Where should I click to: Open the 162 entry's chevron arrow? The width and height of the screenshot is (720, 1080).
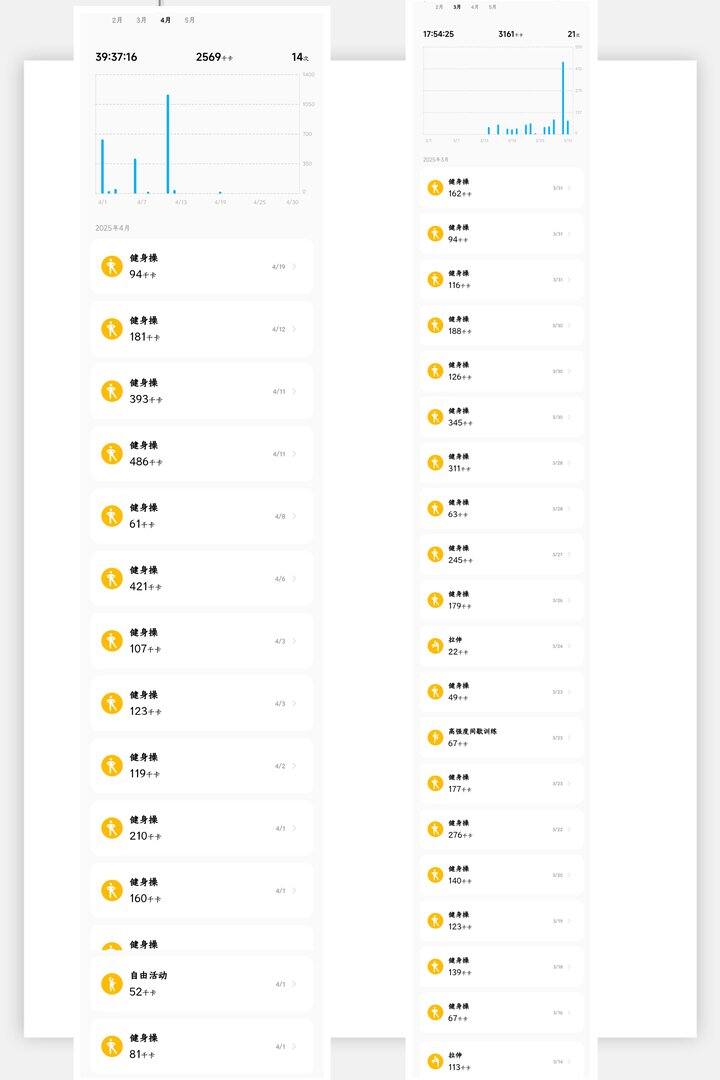[x=569, y=188]
